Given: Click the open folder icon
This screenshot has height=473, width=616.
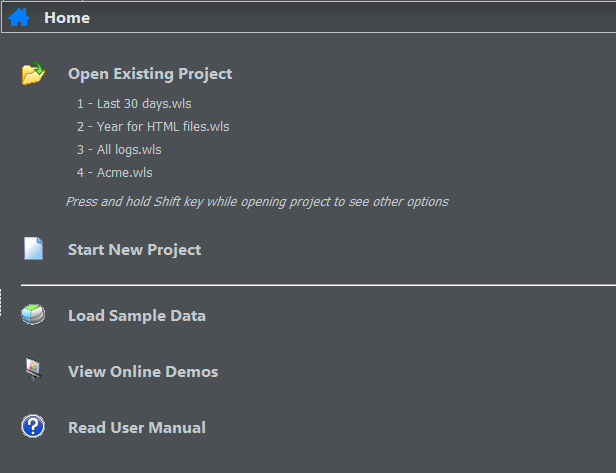Looking at the screenshot, I should (34, 73).
